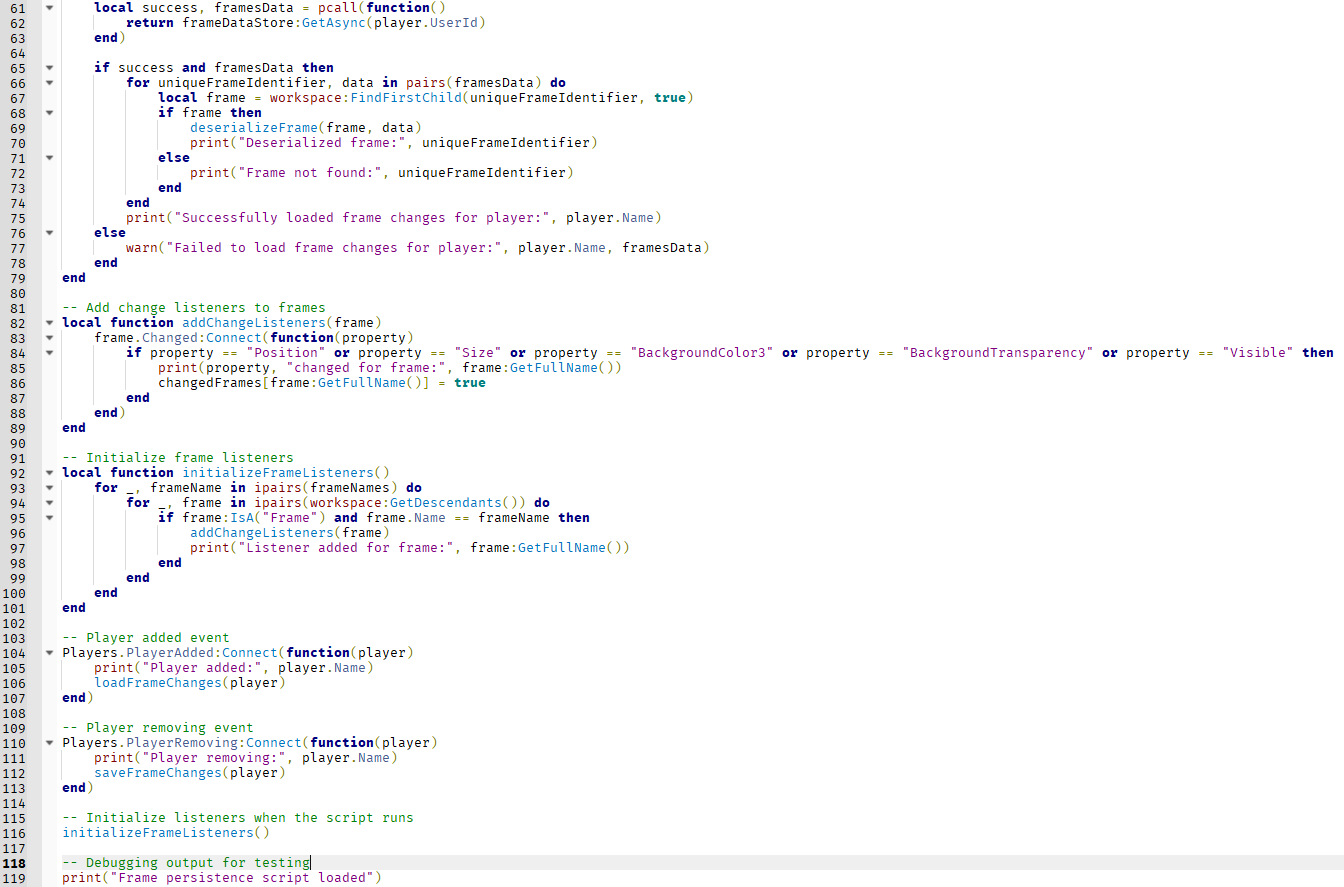Collapse the else branch on line 76
The height and width of the screenshot is (887, 1344).
click(x=49, y=233)
